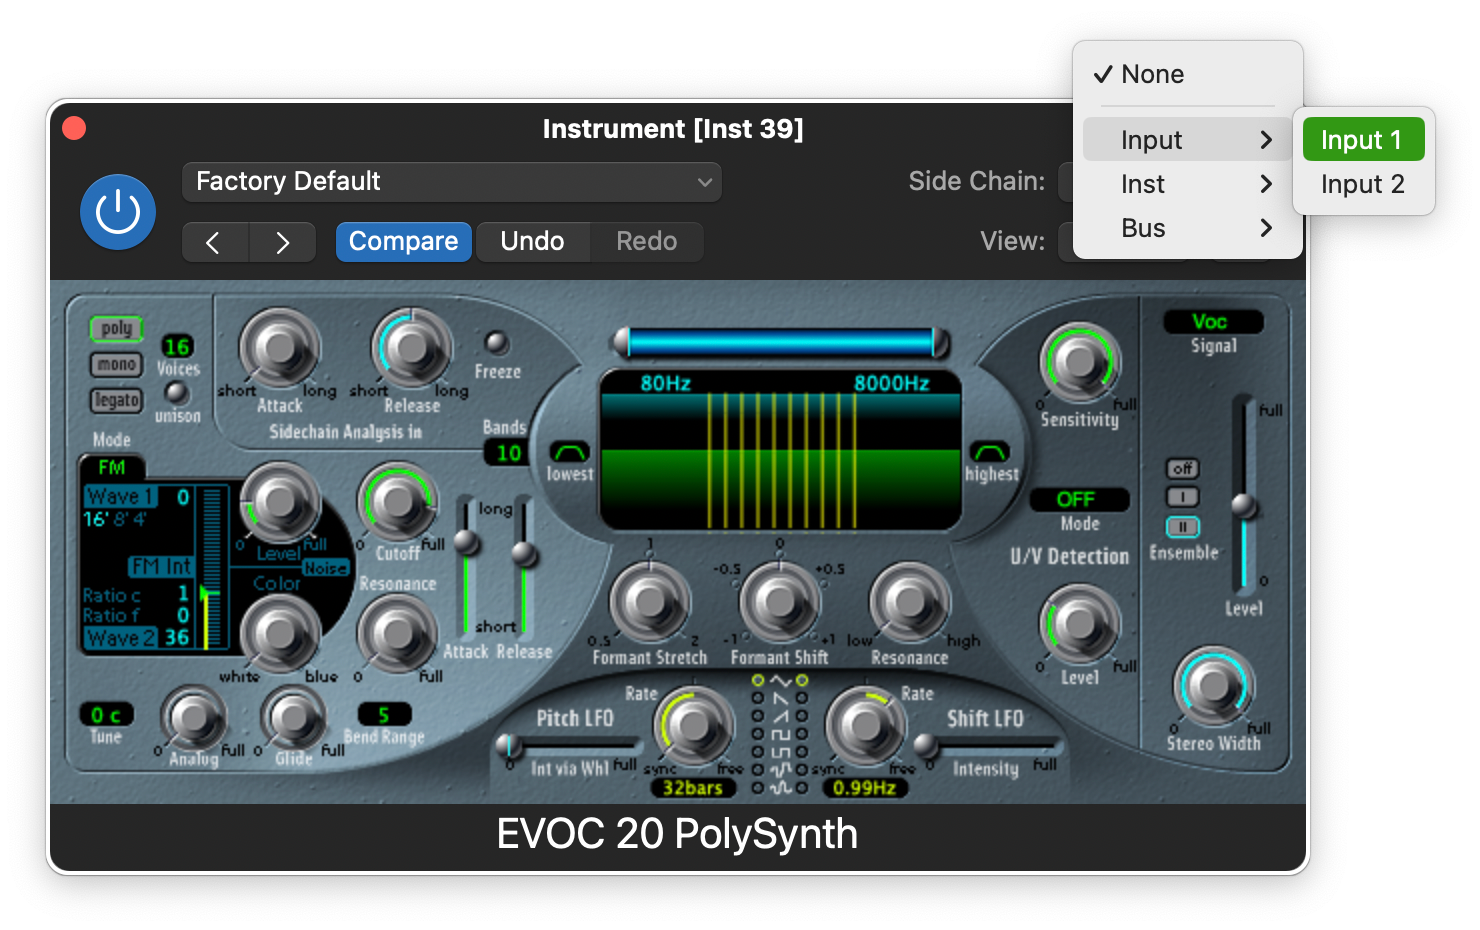Click the Analog knob
This screenshot has height=930, width=1480.
click(x=194, y=718)
